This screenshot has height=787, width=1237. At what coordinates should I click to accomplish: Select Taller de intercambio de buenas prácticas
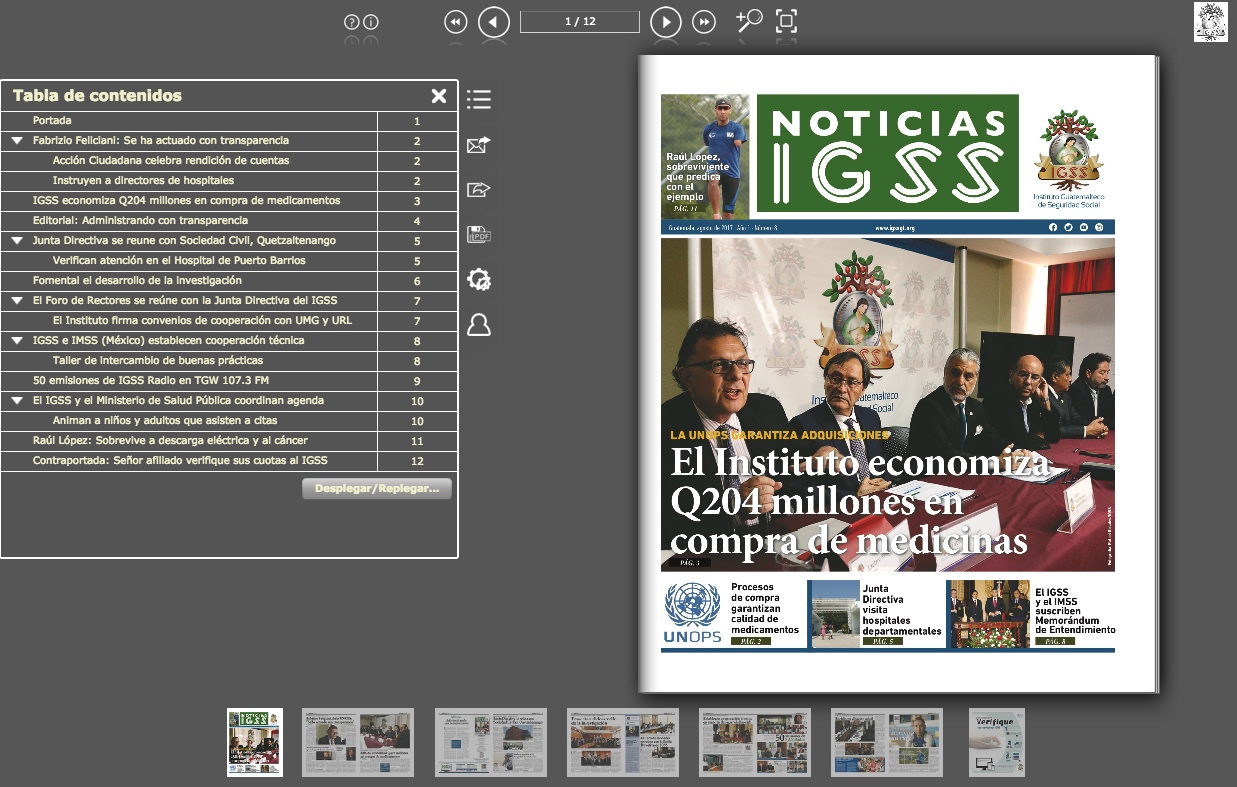click(x=158, y=361)
